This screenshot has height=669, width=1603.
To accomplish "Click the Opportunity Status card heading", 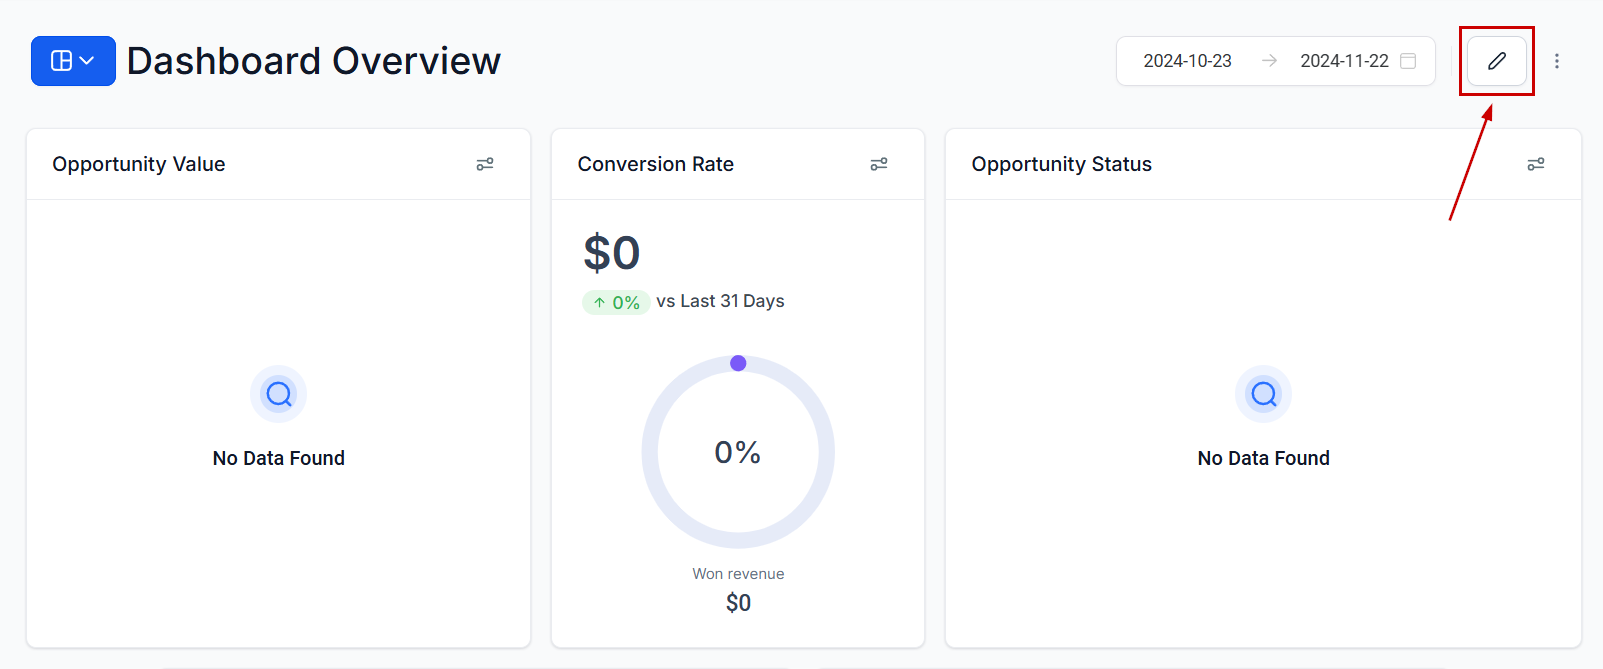I will pos(1062,164).
